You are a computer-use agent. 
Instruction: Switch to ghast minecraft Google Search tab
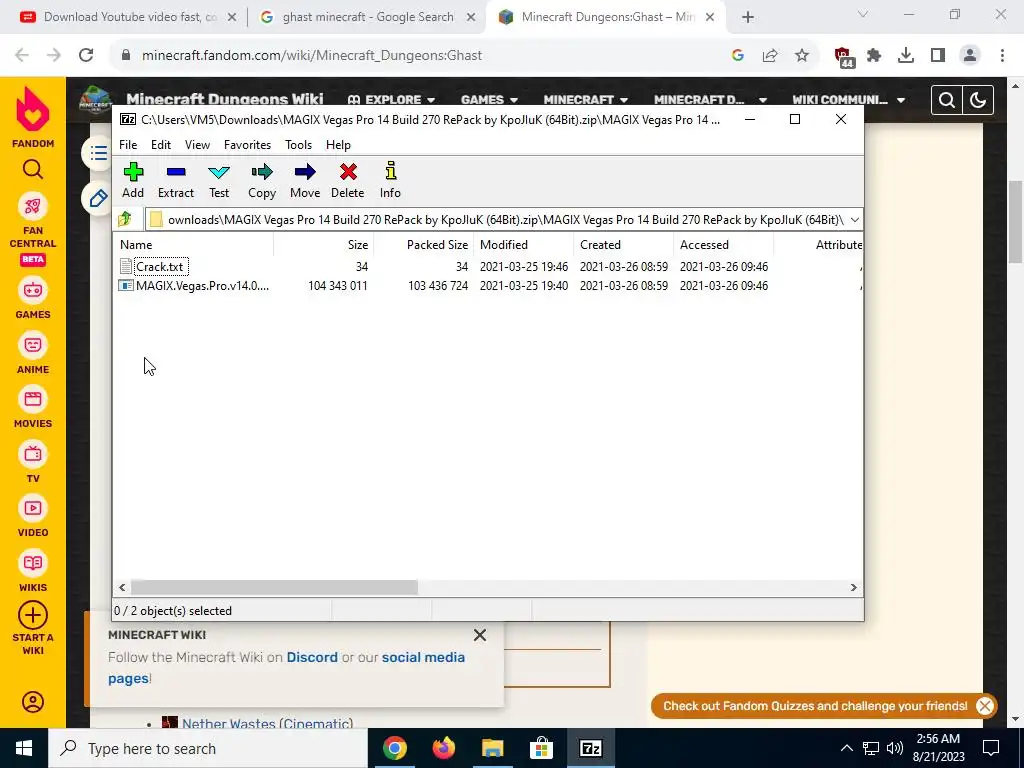tap(367, 17)
